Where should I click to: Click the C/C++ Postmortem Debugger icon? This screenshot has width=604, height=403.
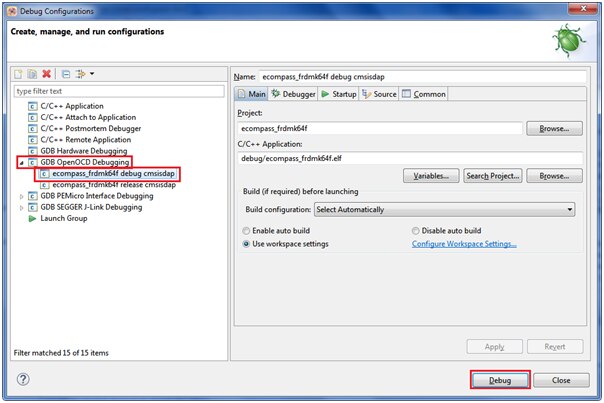tap(33, 128)
